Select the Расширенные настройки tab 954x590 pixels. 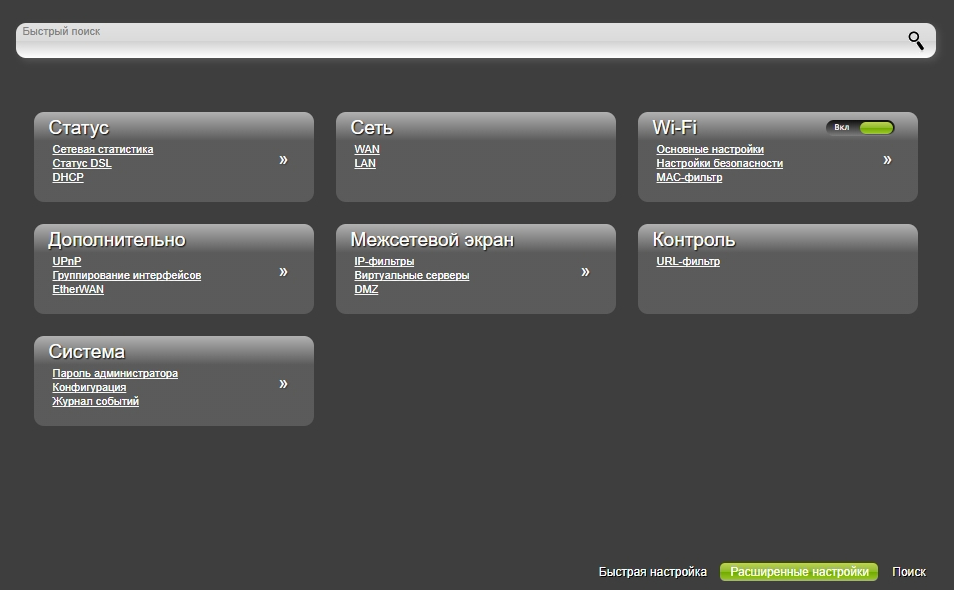coord(799,572)
